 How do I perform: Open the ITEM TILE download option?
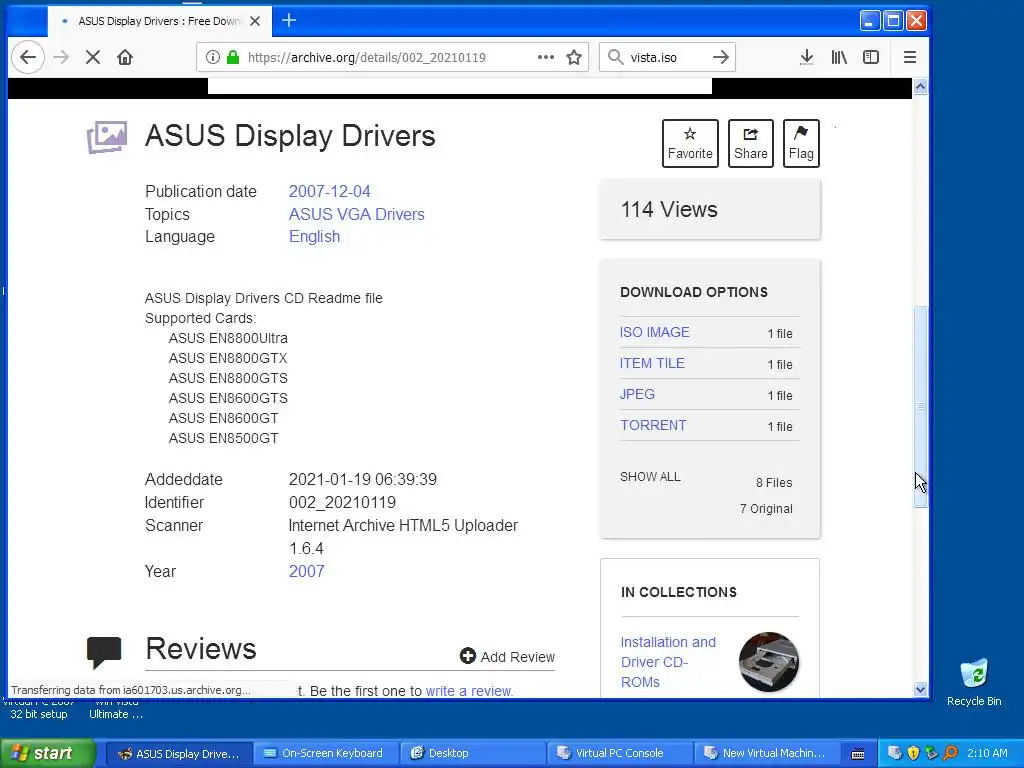tap(652, 363)
